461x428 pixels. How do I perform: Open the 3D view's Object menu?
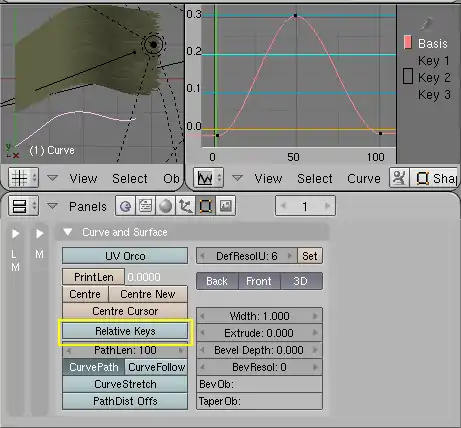click(x=171, y=178)
